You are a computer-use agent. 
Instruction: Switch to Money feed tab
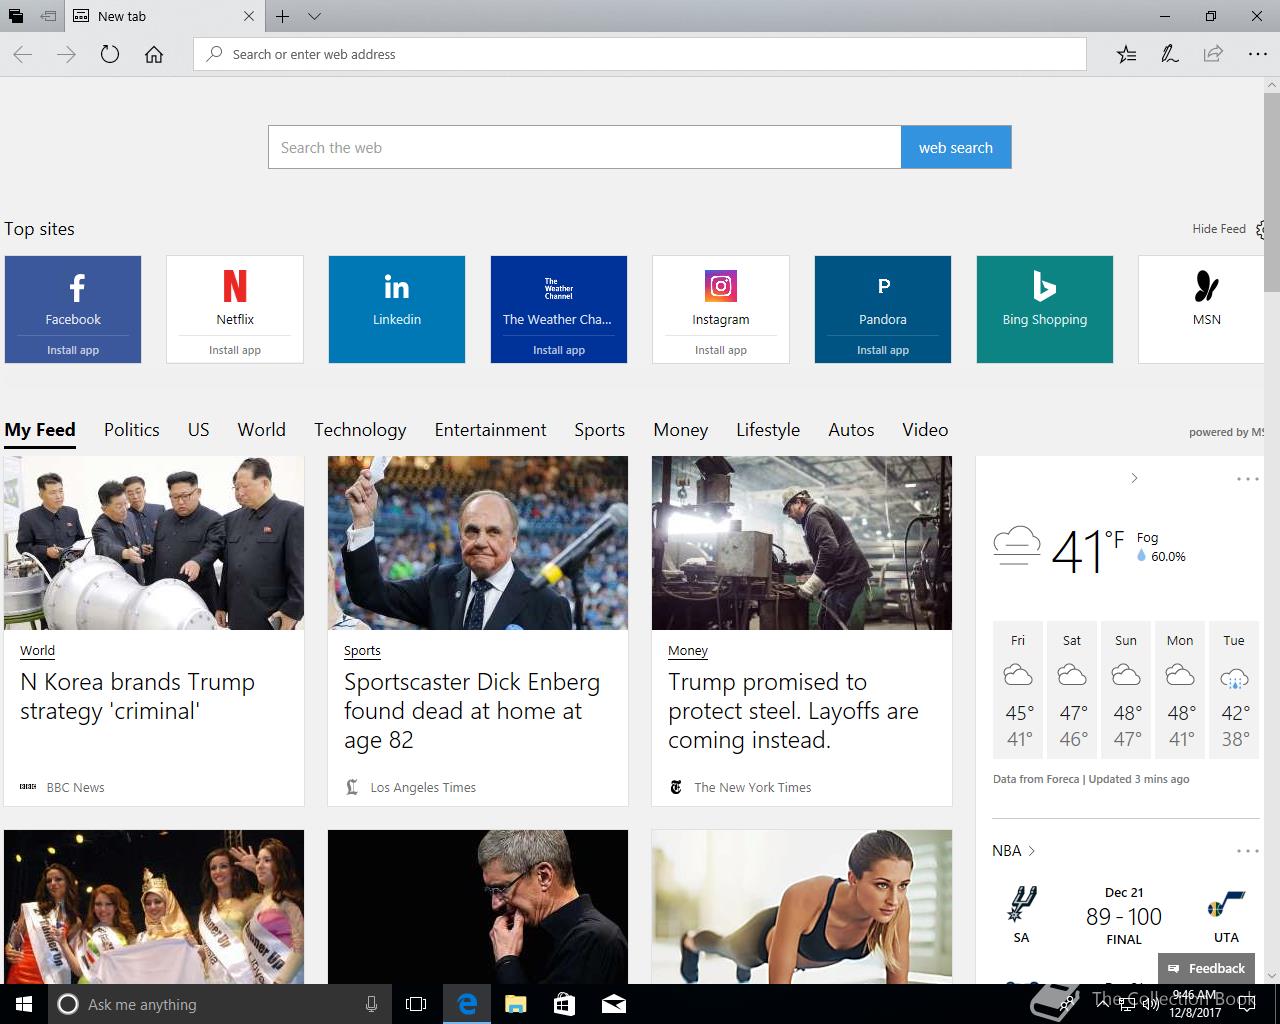click(x=681, y=430)
